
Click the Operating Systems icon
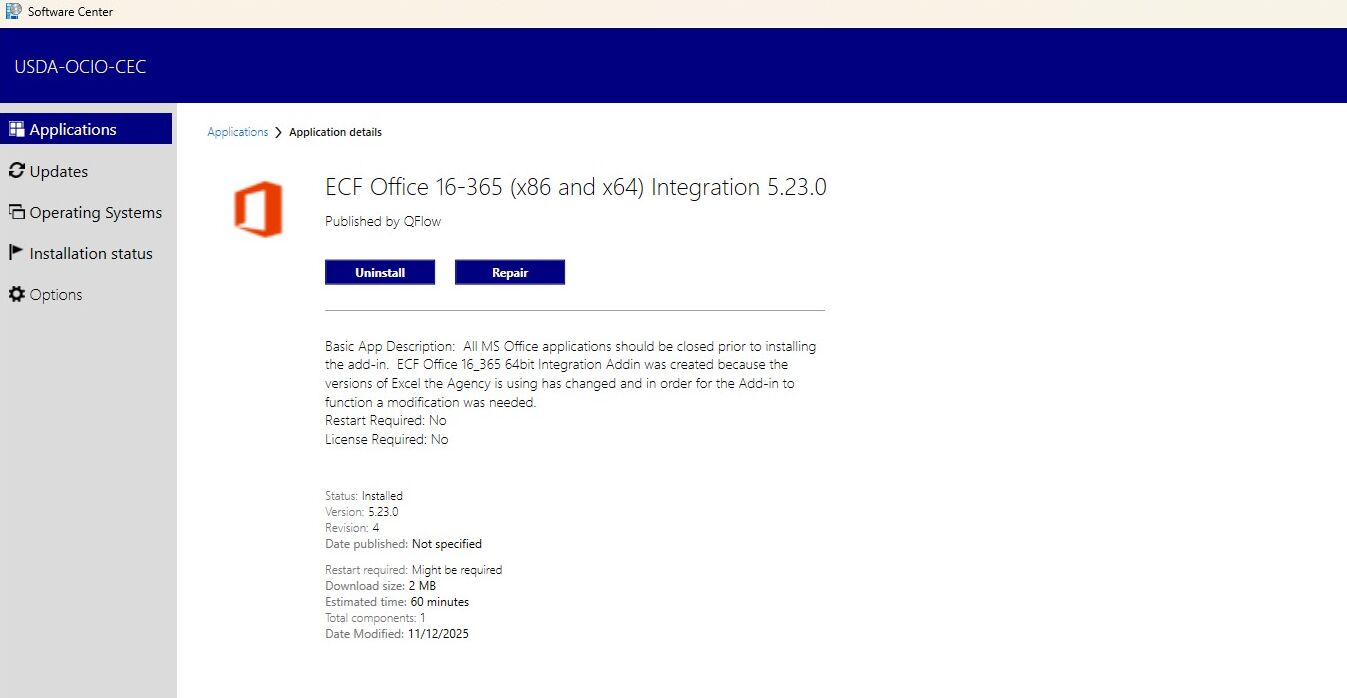(x=16, y=212)
